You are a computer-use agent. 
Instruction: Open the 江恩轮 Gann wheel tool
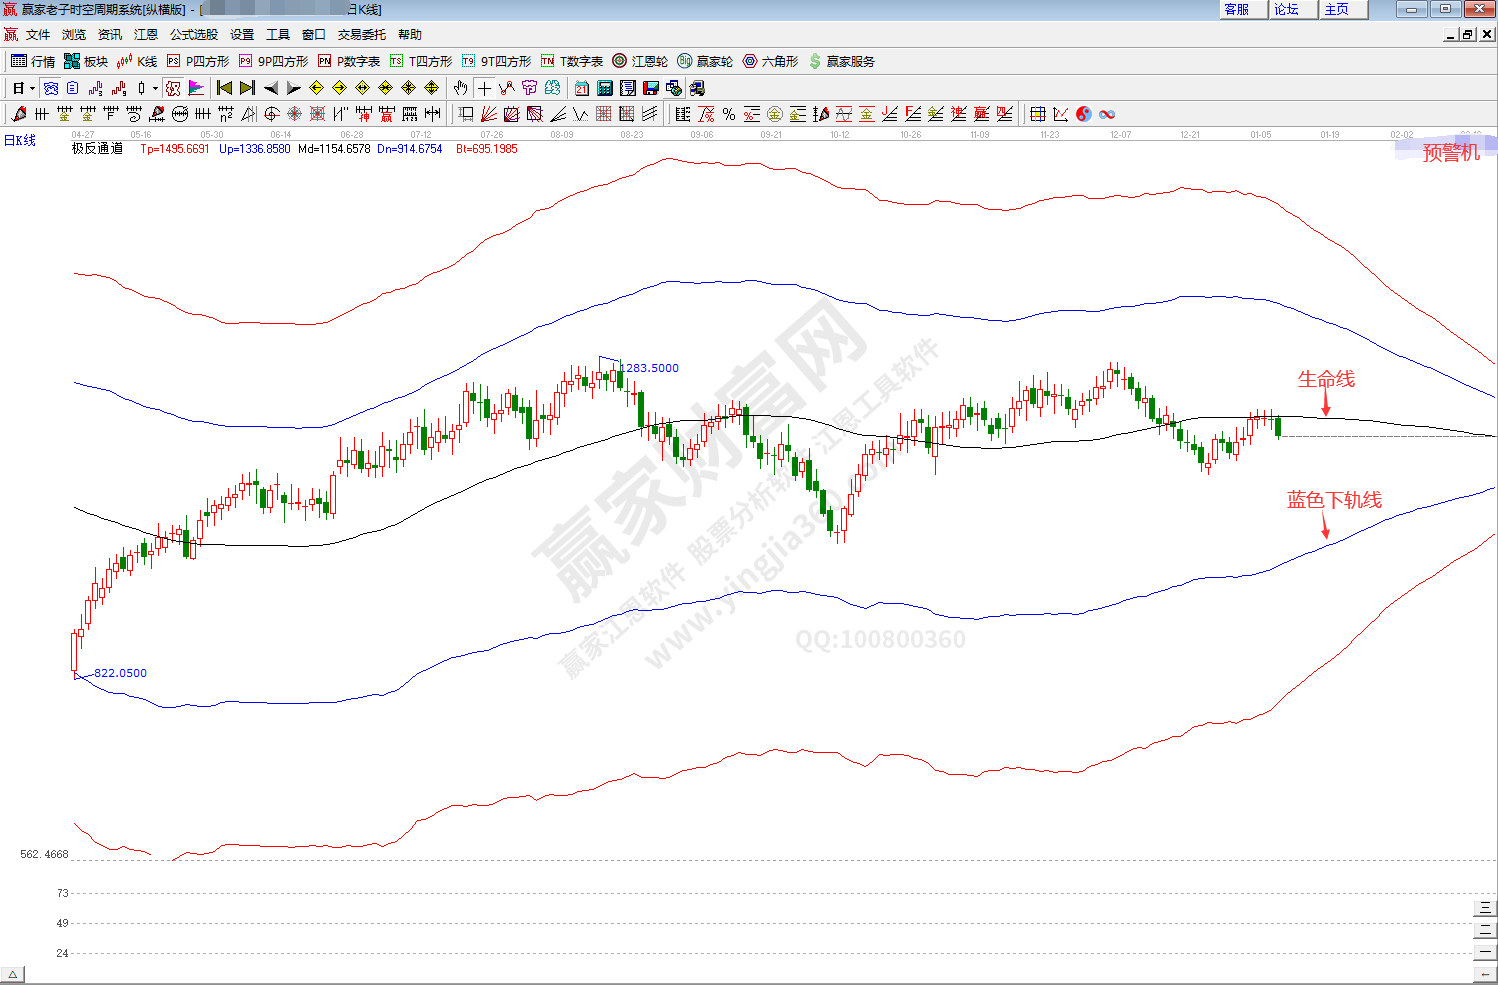point(640,61)
